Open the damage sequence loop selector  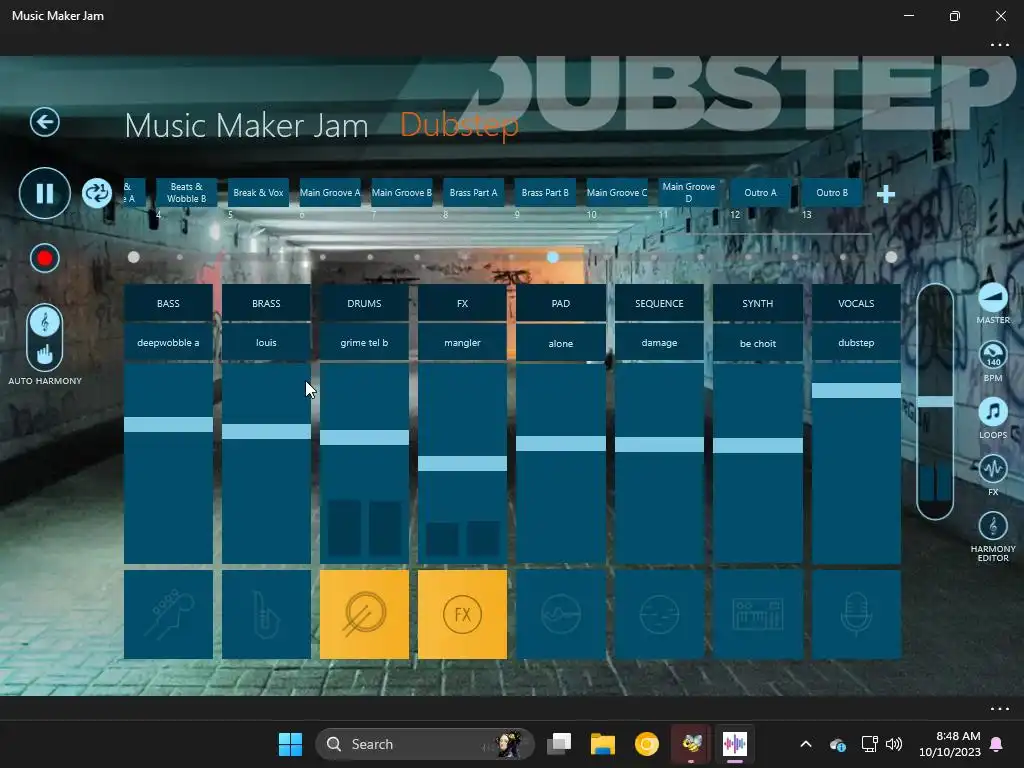coord(660,342)
